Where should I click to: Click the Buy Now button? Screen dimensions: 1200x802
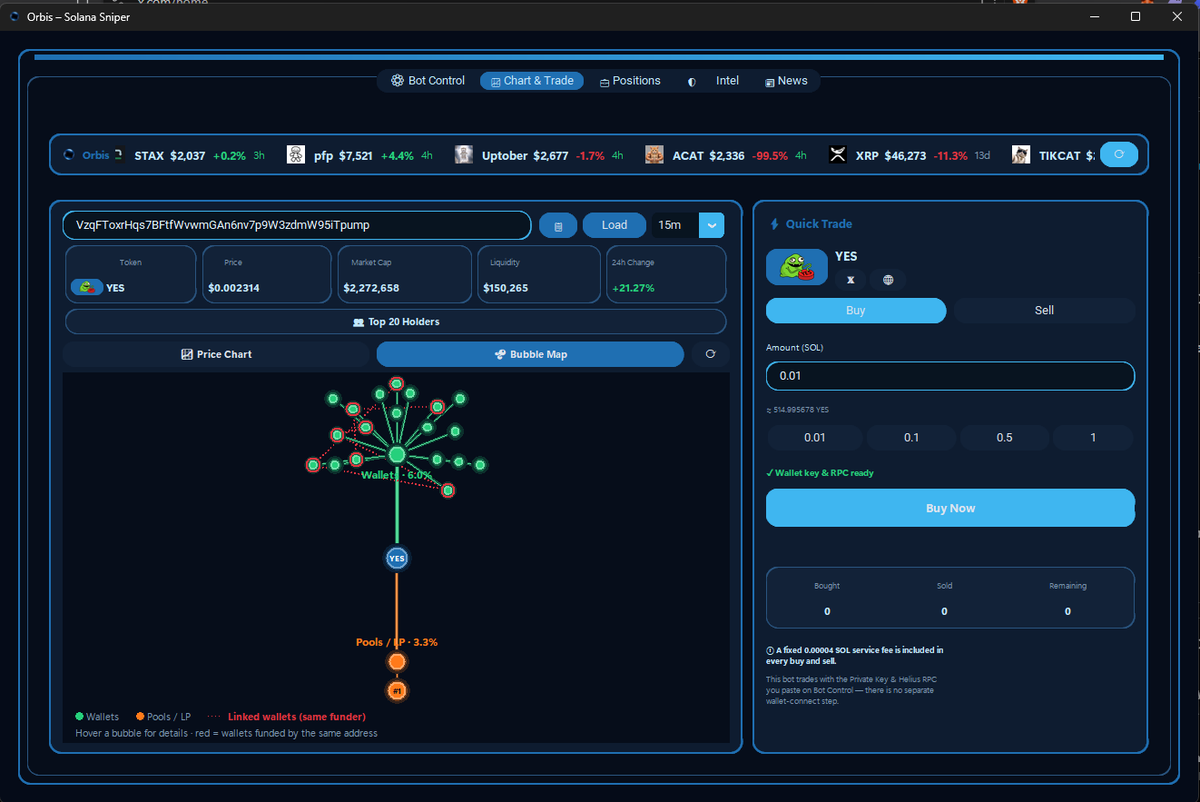click(950, 508)
